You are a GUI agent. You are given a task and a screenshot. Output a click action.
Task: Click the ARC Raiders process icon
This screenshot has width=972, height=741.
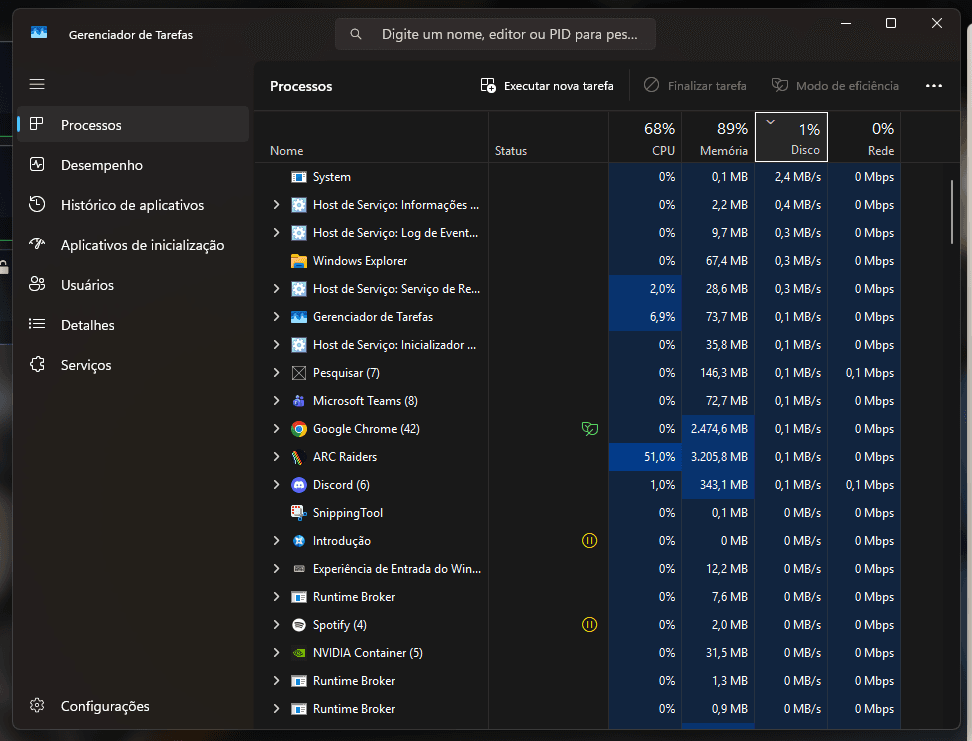(298, 457)
